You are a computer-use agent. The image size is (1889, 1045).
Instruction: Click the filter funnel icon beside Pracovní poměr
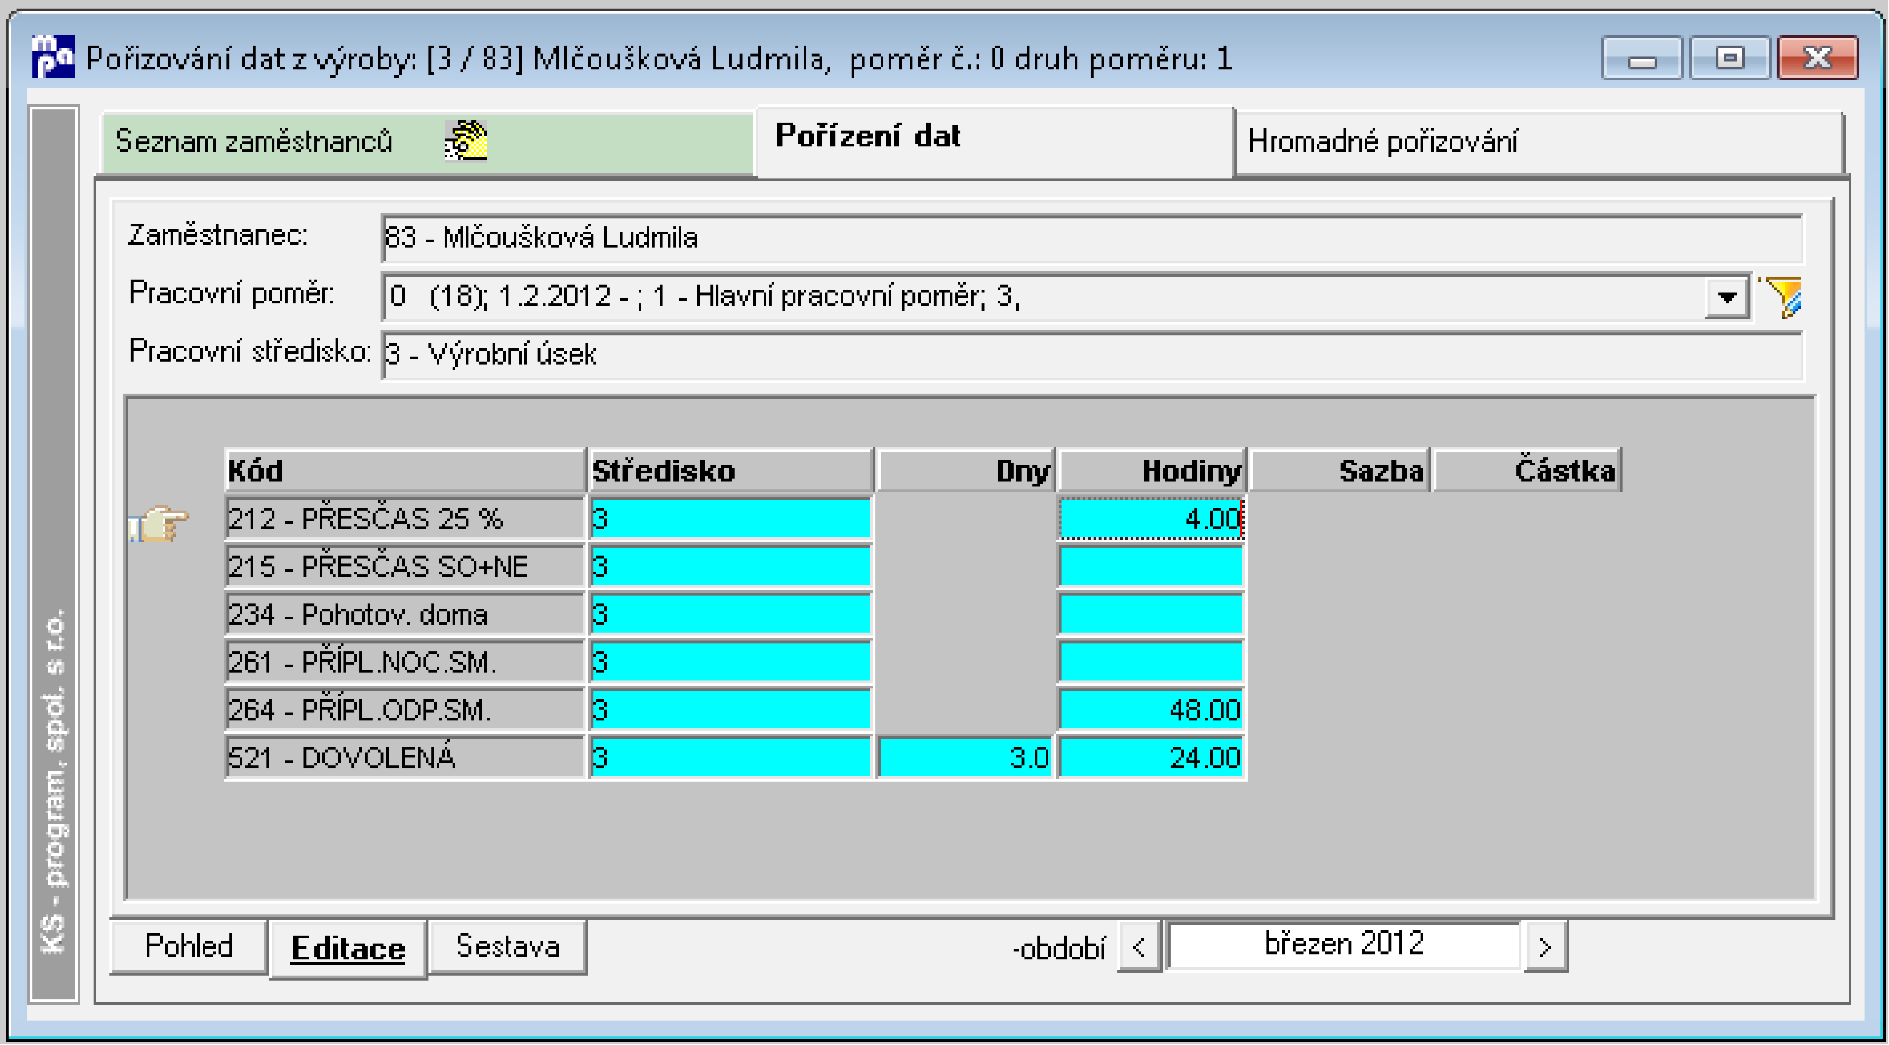click(x=1783, y=297)
